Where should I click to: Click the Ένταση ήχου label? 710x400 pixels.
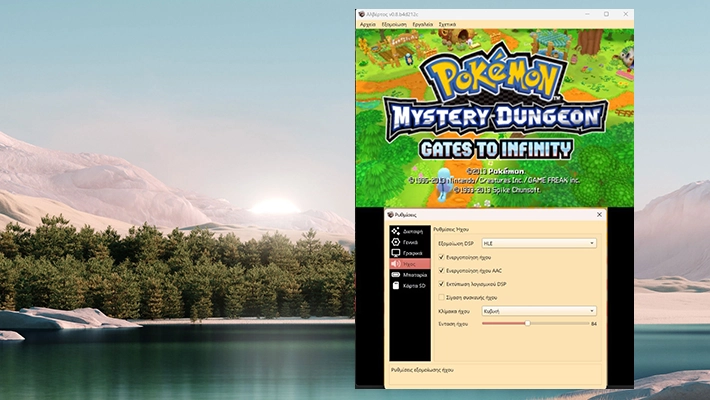[x=453, y=324]
